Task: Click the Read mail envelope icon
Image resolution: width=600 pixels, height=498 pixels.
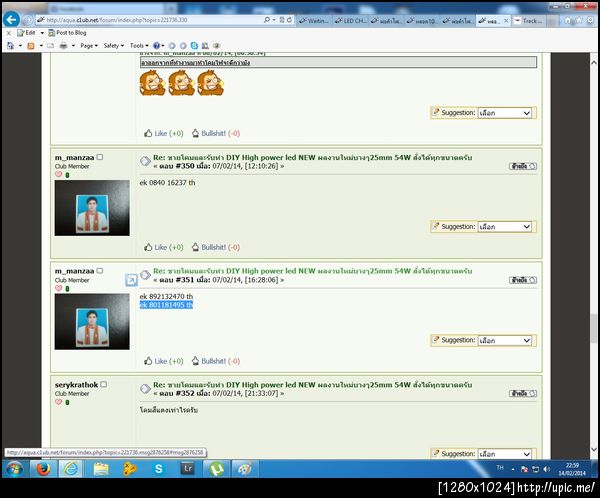Action: (51, 46)
